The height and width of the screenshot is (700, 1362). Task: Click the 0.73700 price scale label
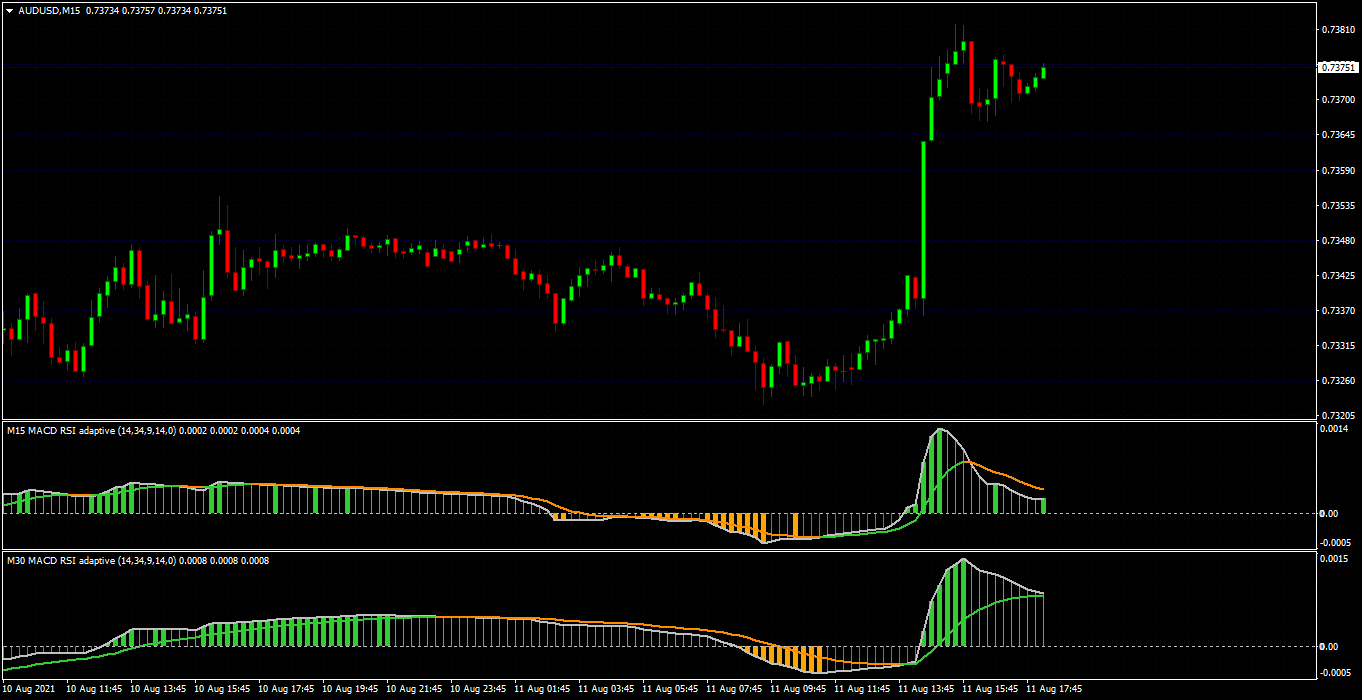pyautogui.click(x=1339, y=100)
